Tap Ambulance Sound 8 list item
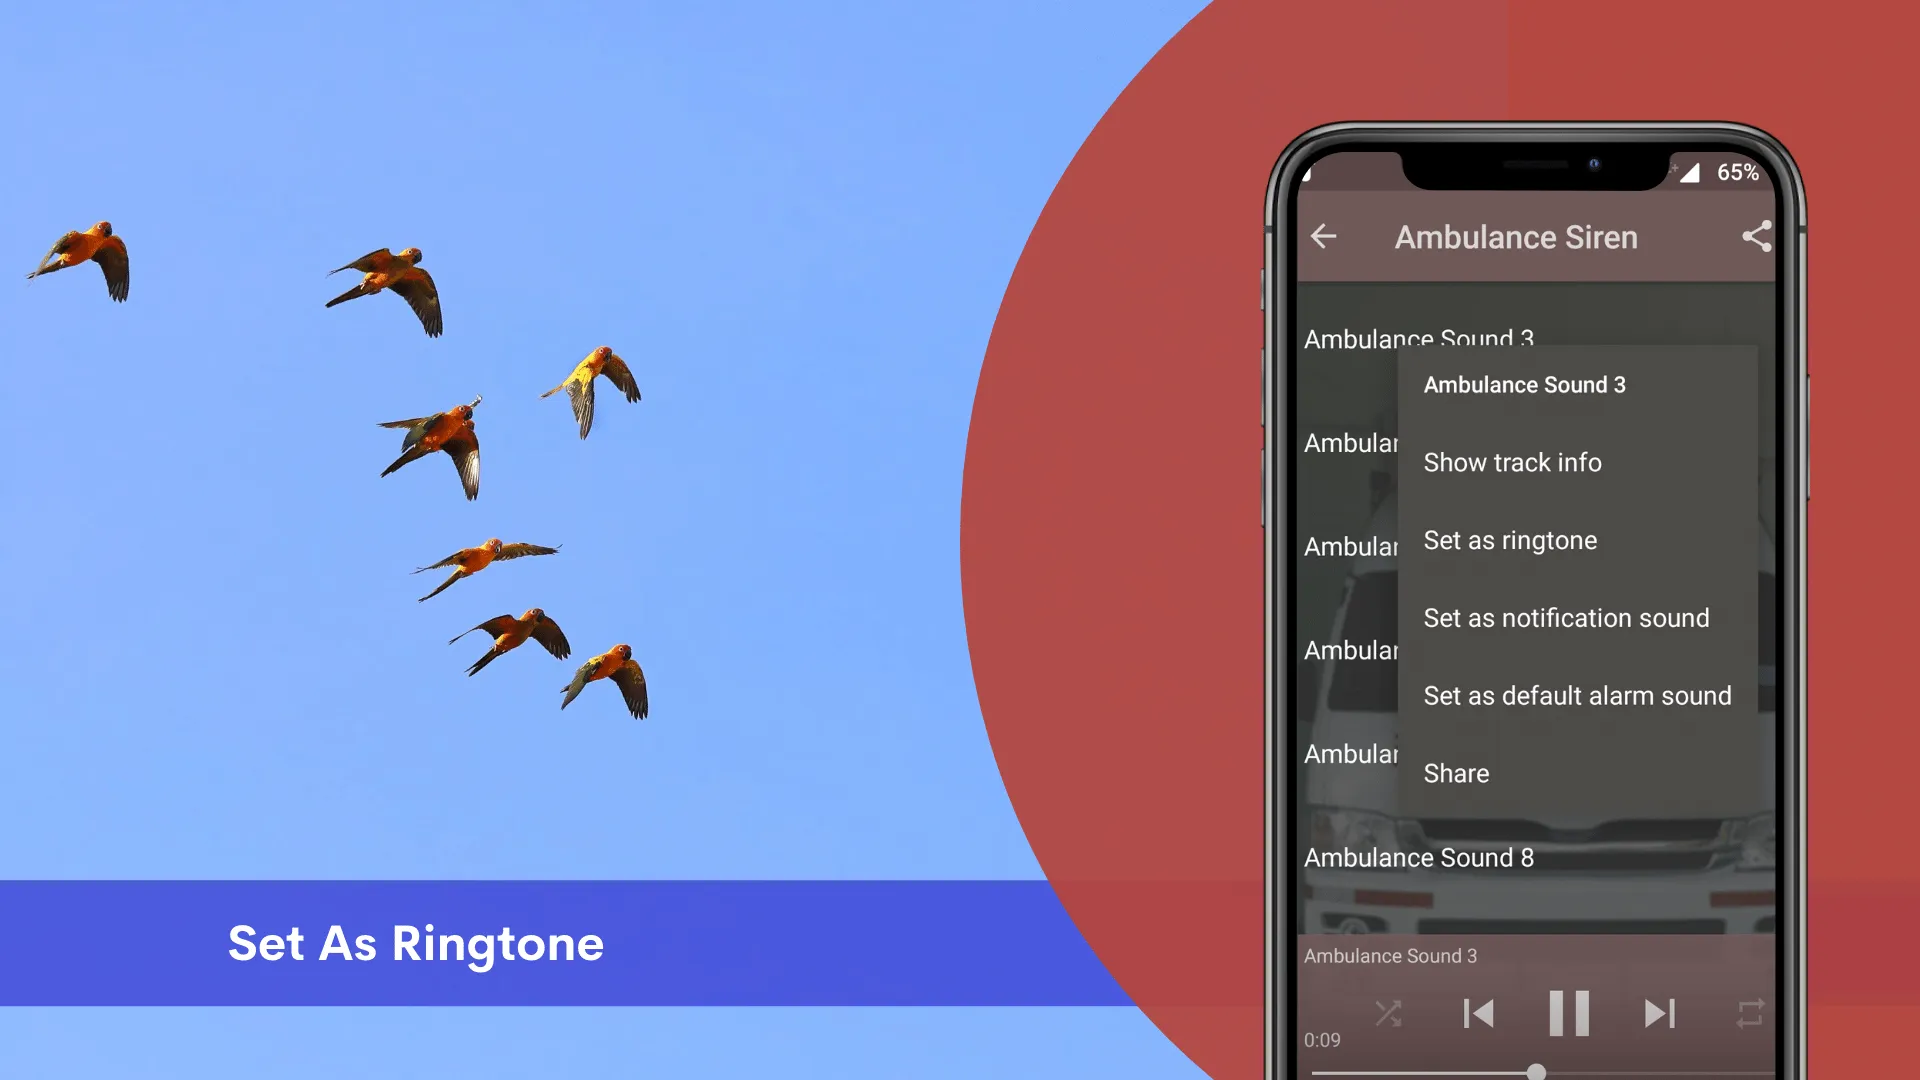 (x=1419, y=857)
